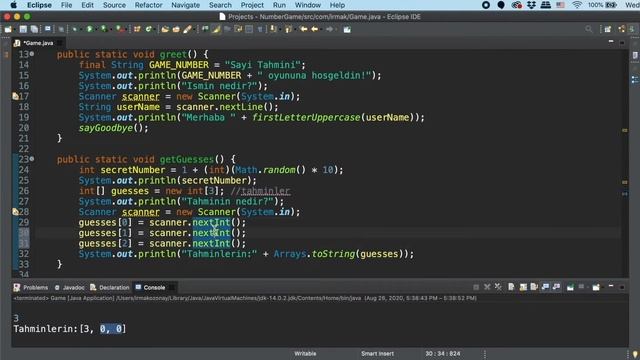Open the quick access search magnifier
The height and width of the screenshot is (360, 640).
(589, 29)
